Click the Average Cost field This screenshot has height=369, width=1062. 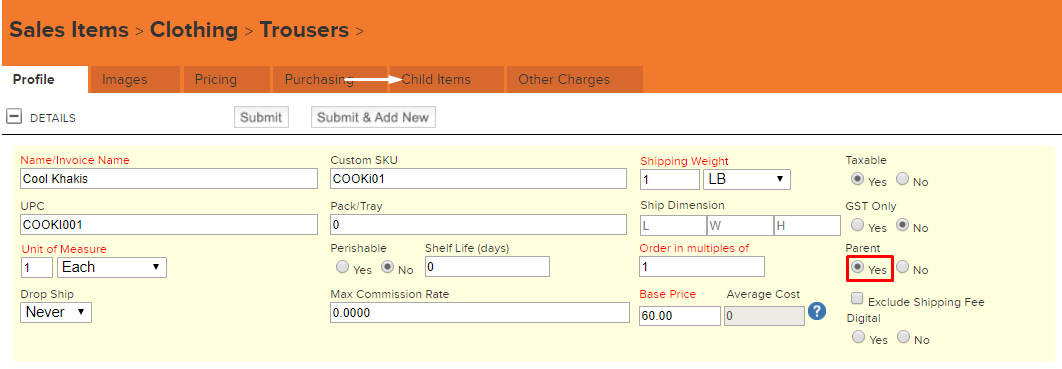pos(765,316)
